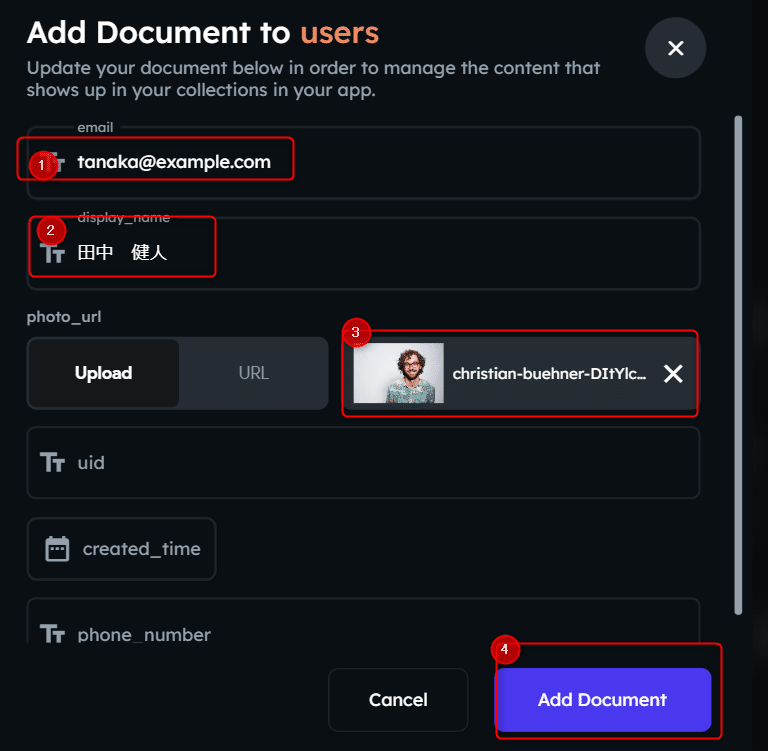Click the text-type icon beside uid
768x751 pixels.
coord(52,462)
